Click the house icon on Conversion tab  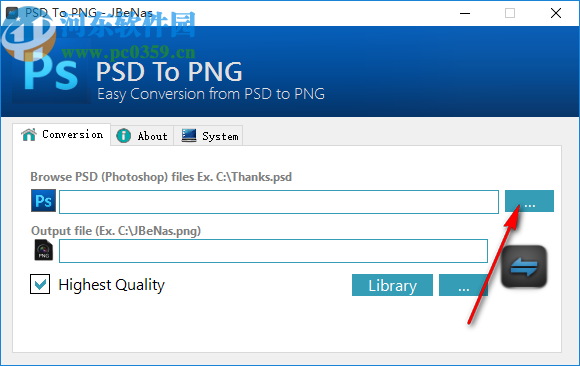click(29, 135)
